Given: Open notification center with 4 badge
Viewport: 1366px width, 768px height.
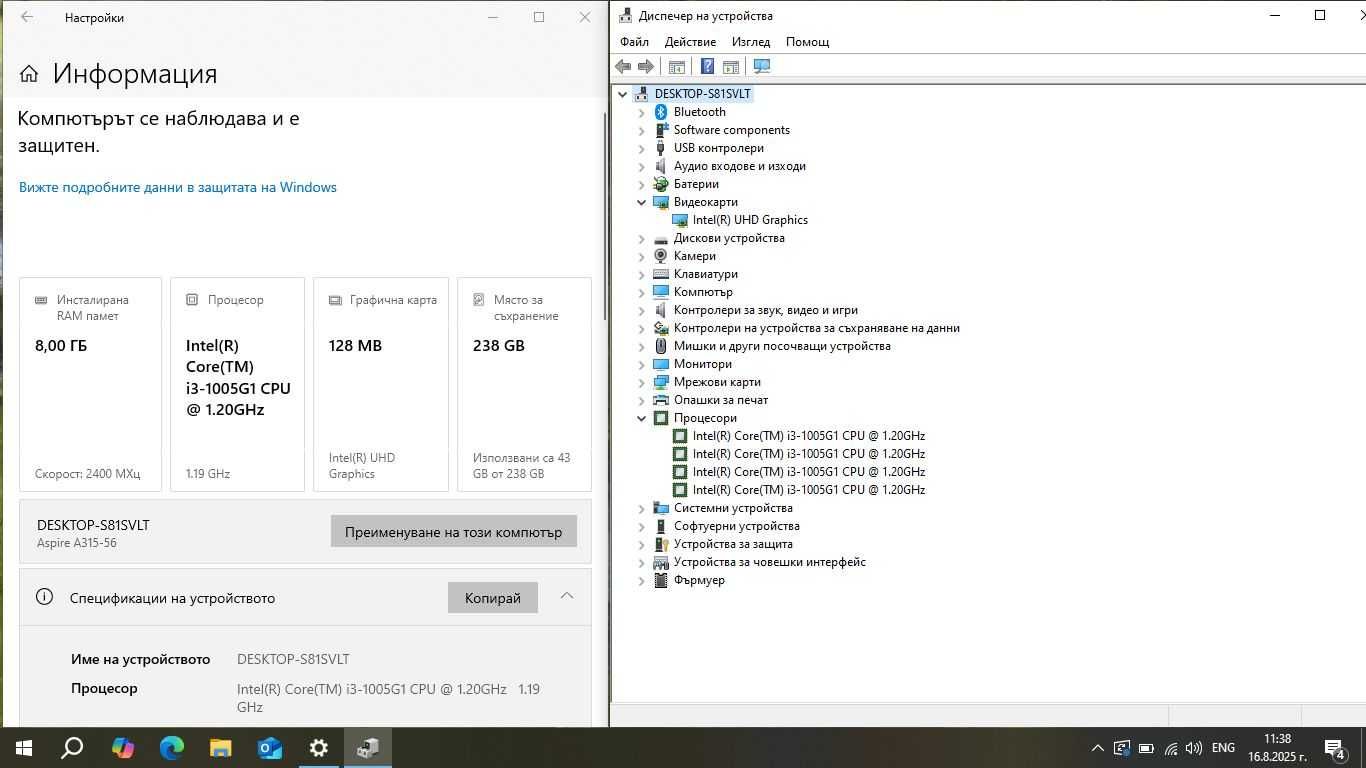Looking at the screenshot, I should coord(1335,748).
